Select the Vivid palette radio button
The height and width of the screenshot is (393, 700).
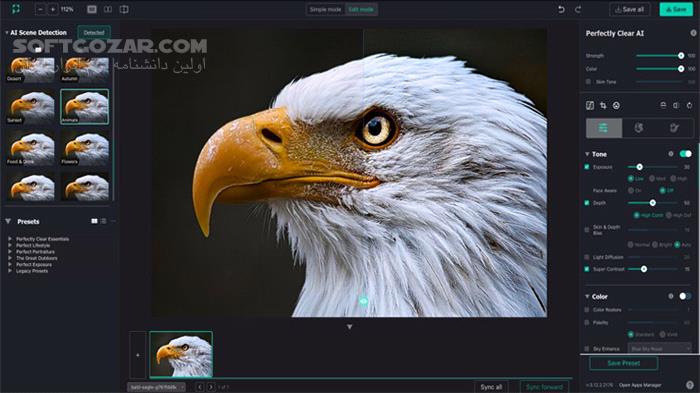662,334
